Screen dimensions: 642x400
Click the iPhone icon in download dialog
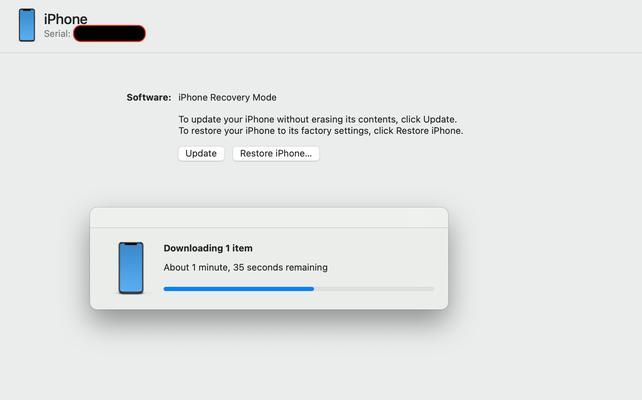131,268
